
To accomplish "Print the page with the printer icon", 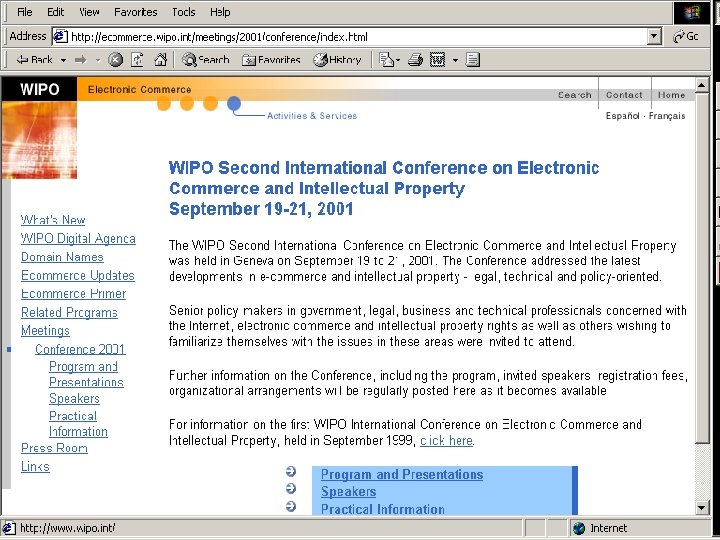I will click(415, 60).
